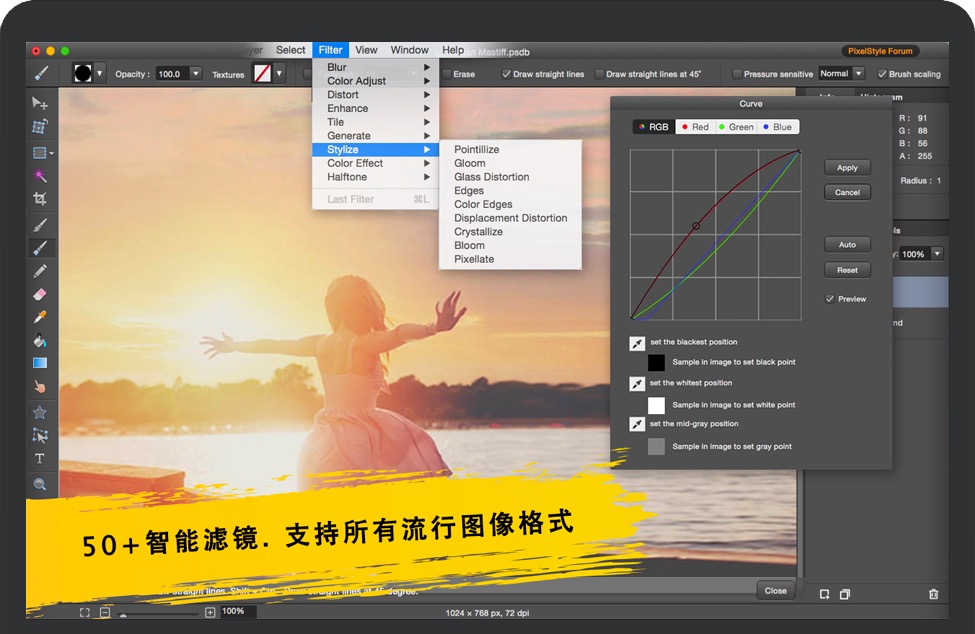Delete layer with the trash icon

click(x=933, y=594)
